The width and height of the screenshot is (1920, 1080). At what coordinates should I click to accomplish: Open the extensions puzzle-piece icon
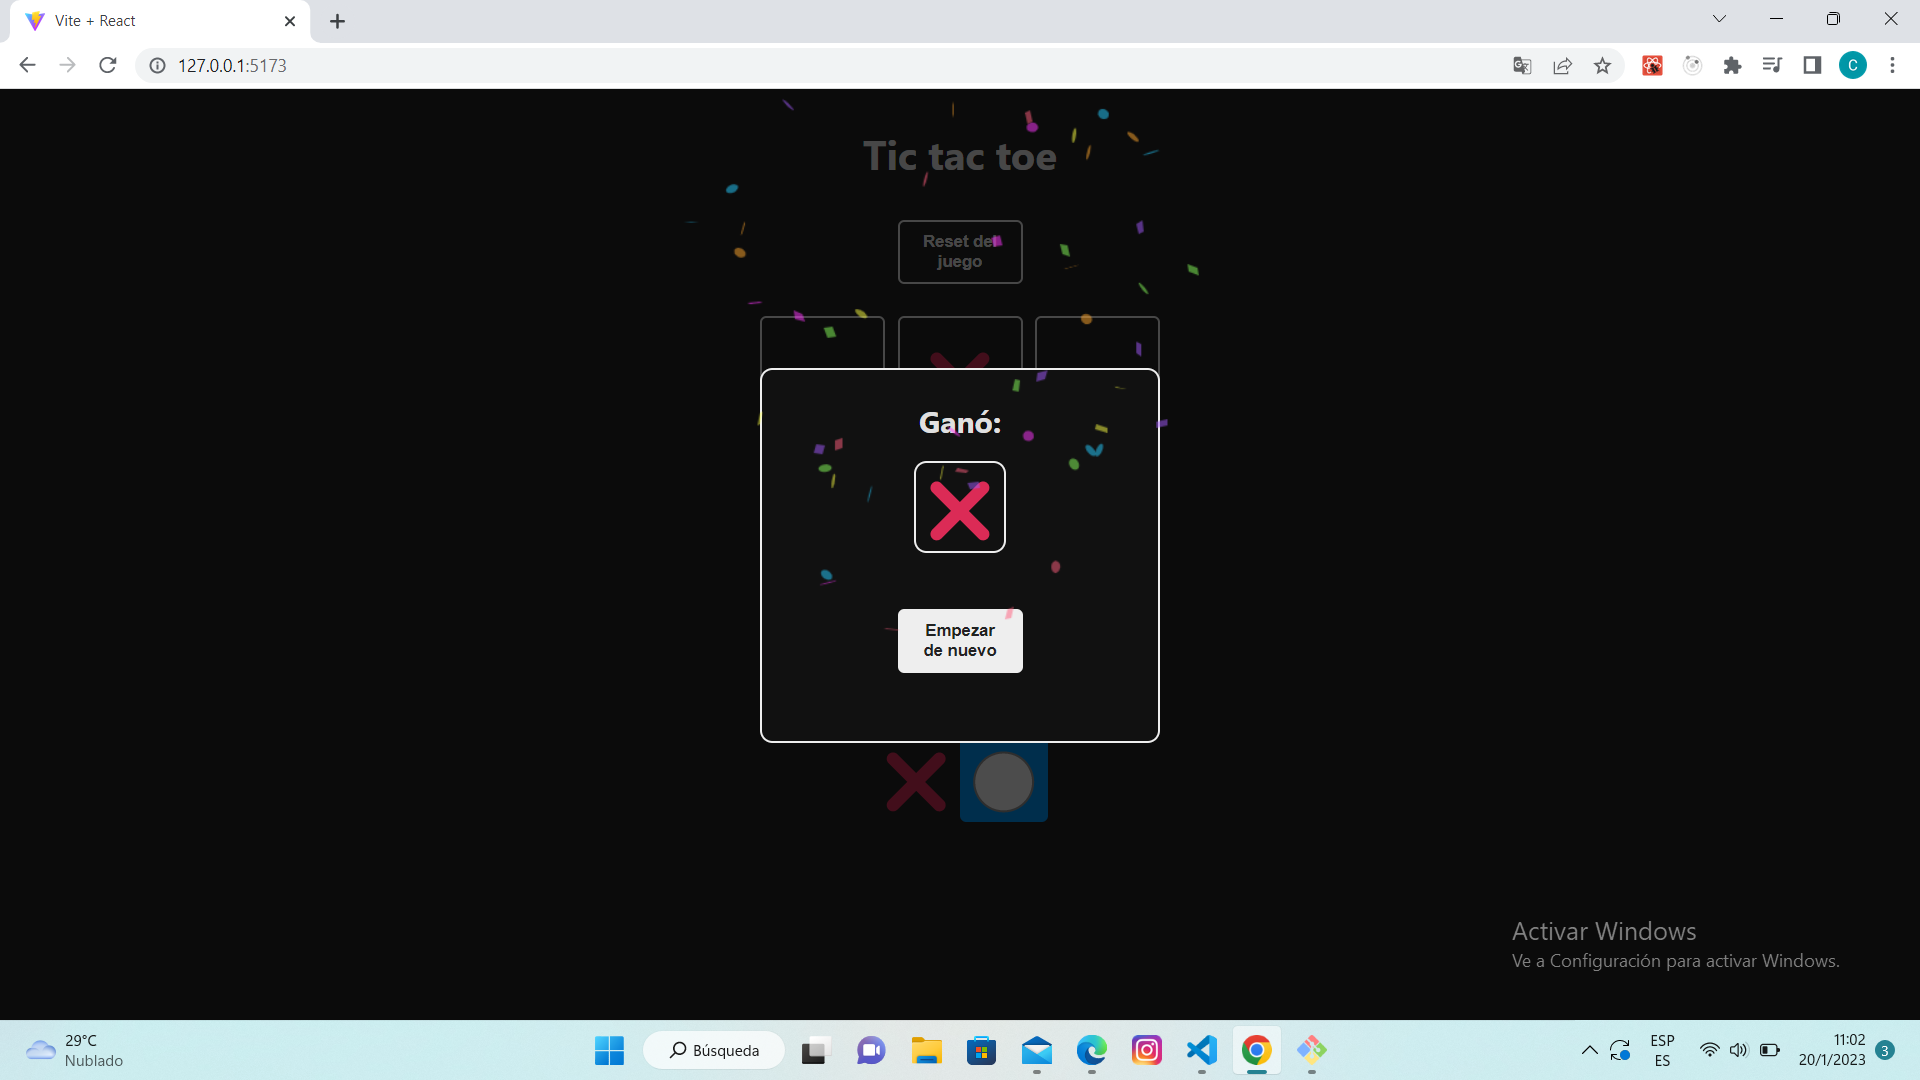coord(1733,65)
